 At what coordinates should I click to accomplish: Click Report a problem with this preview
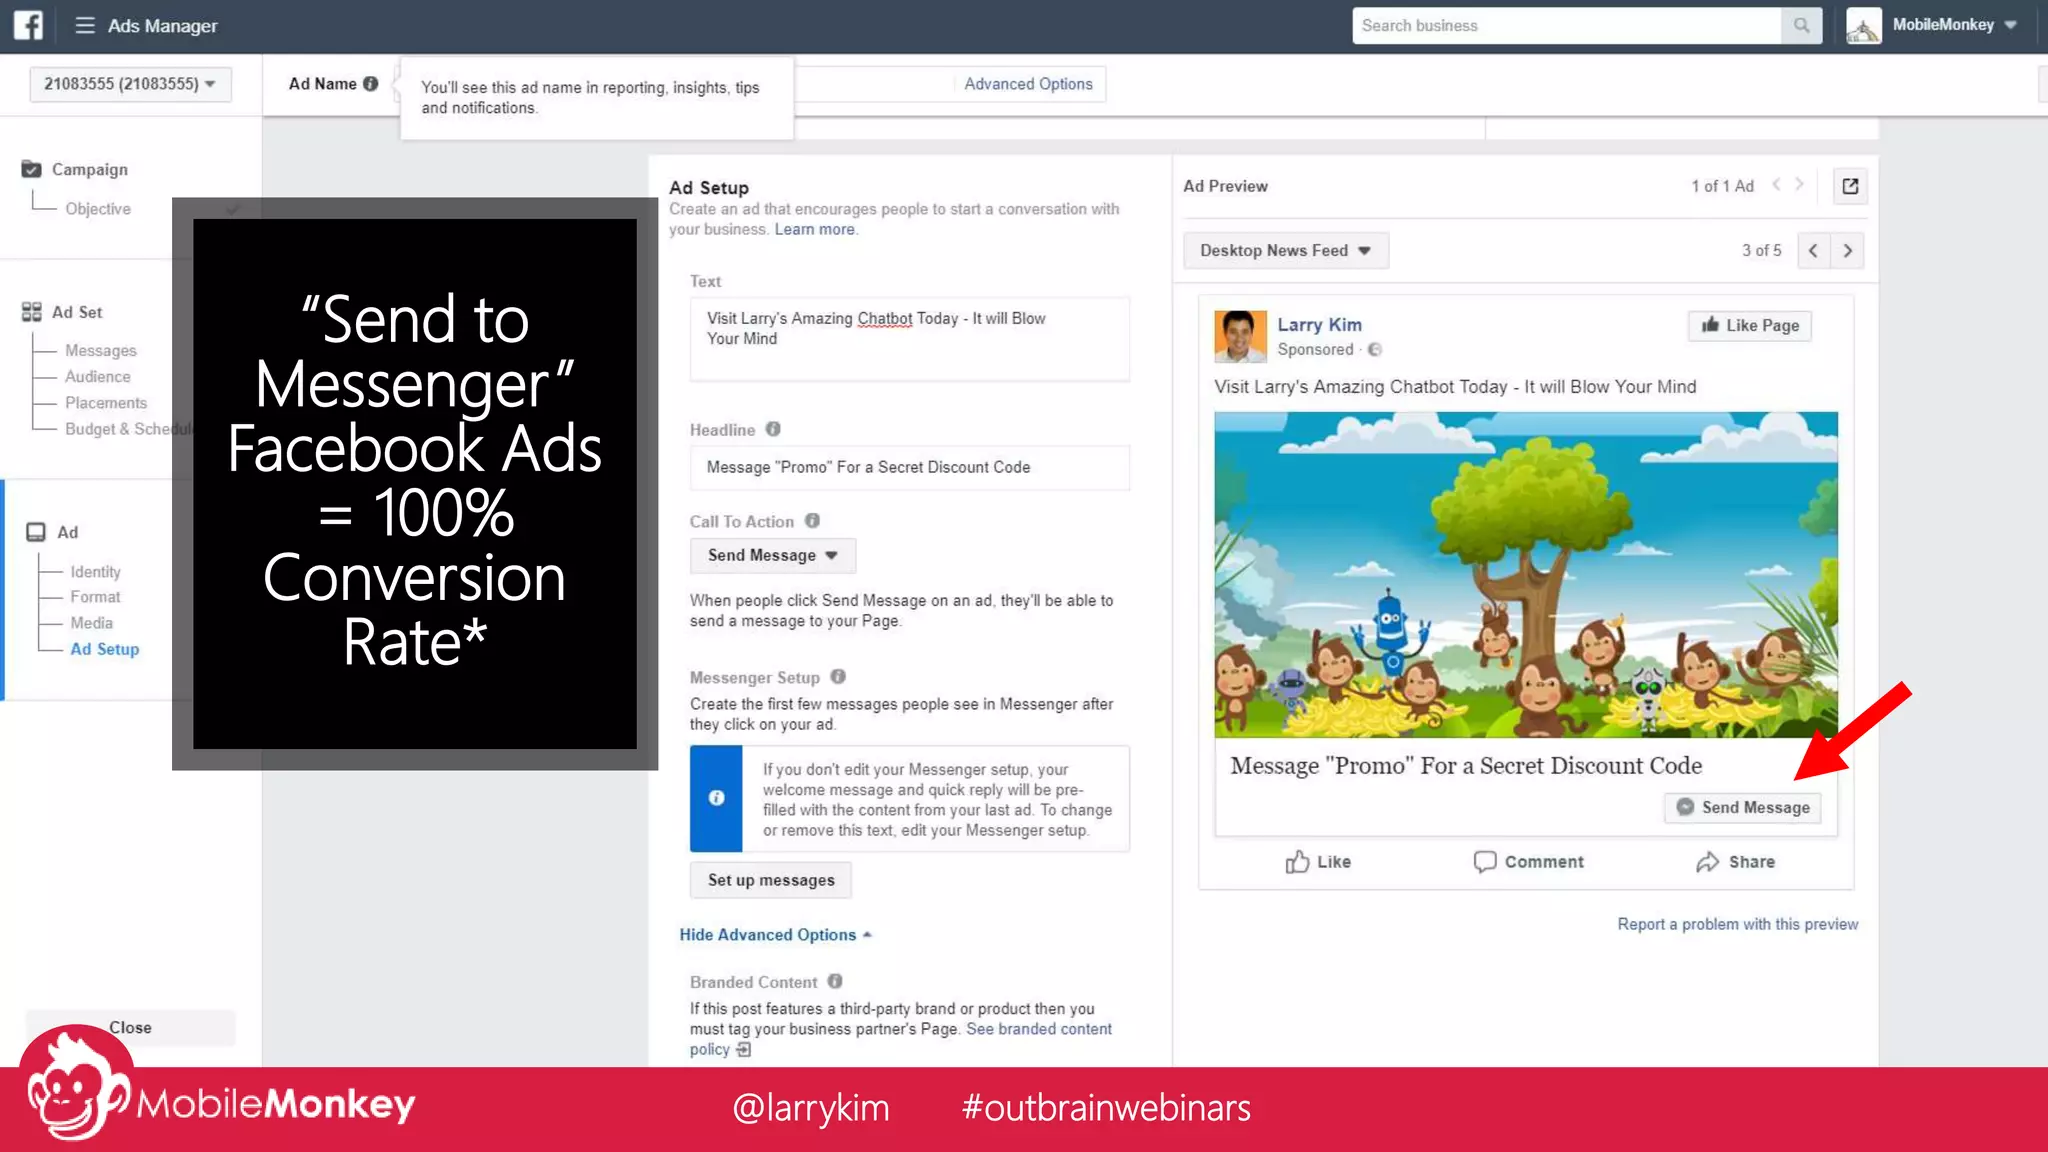(x=1738, y=924)
